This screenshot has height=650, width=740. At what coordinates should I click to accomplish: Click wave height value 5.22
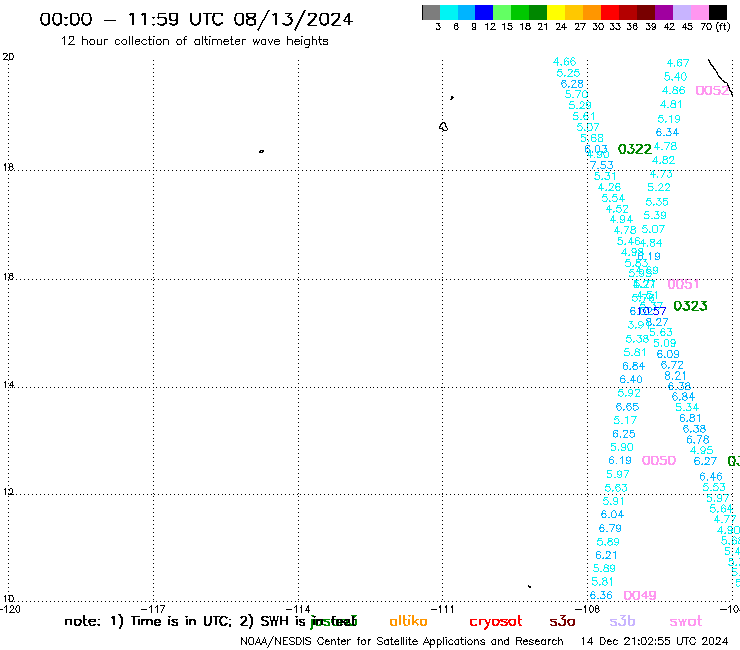point(659,187)
